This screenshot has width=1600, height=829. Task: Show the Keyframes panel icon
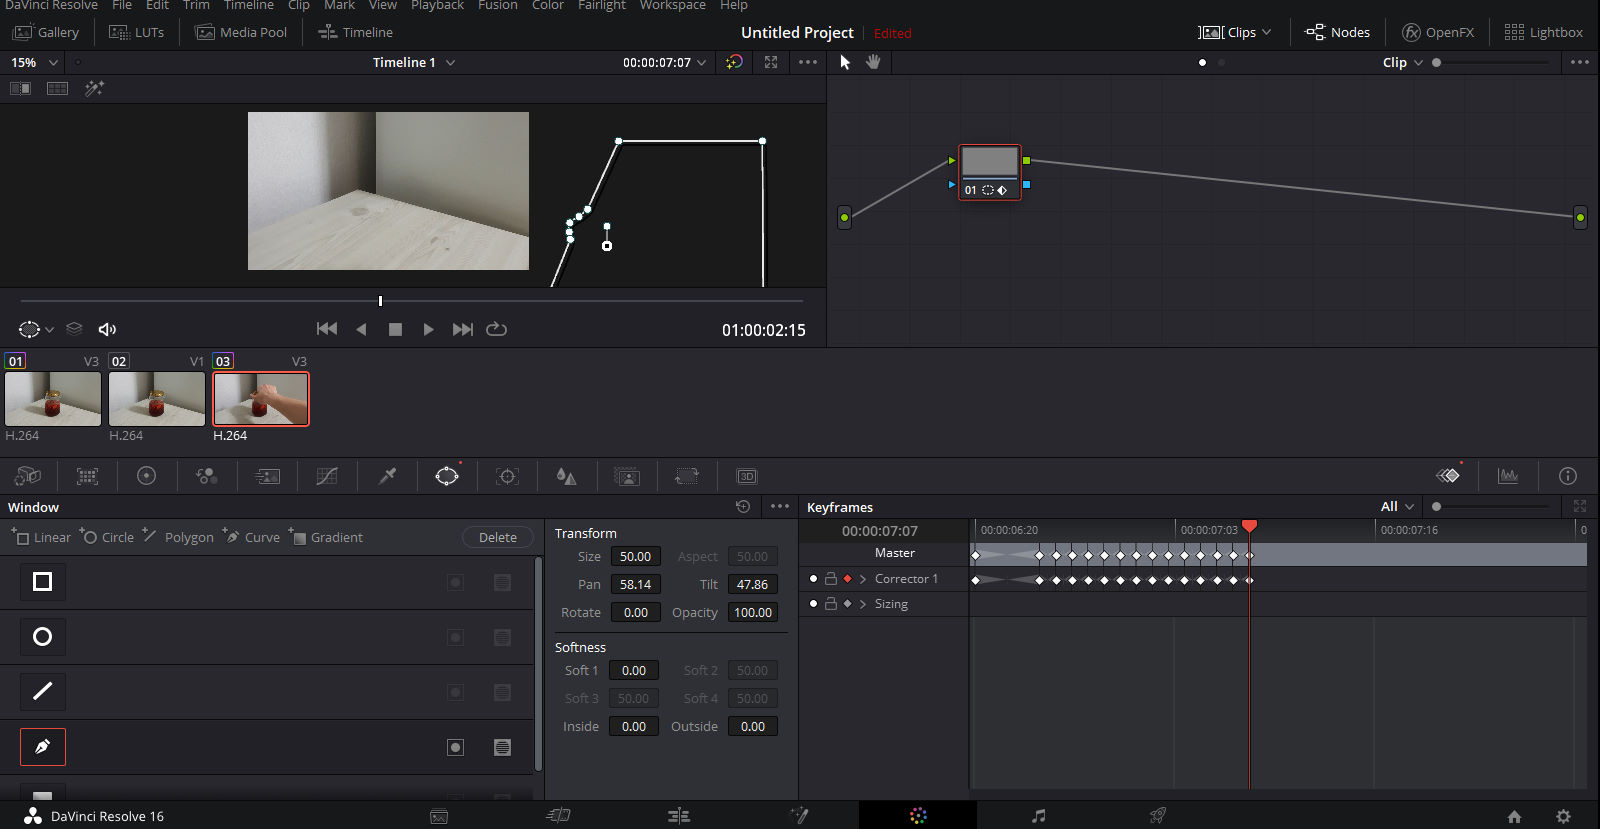pyautogui.click(x=1448, y=476)
